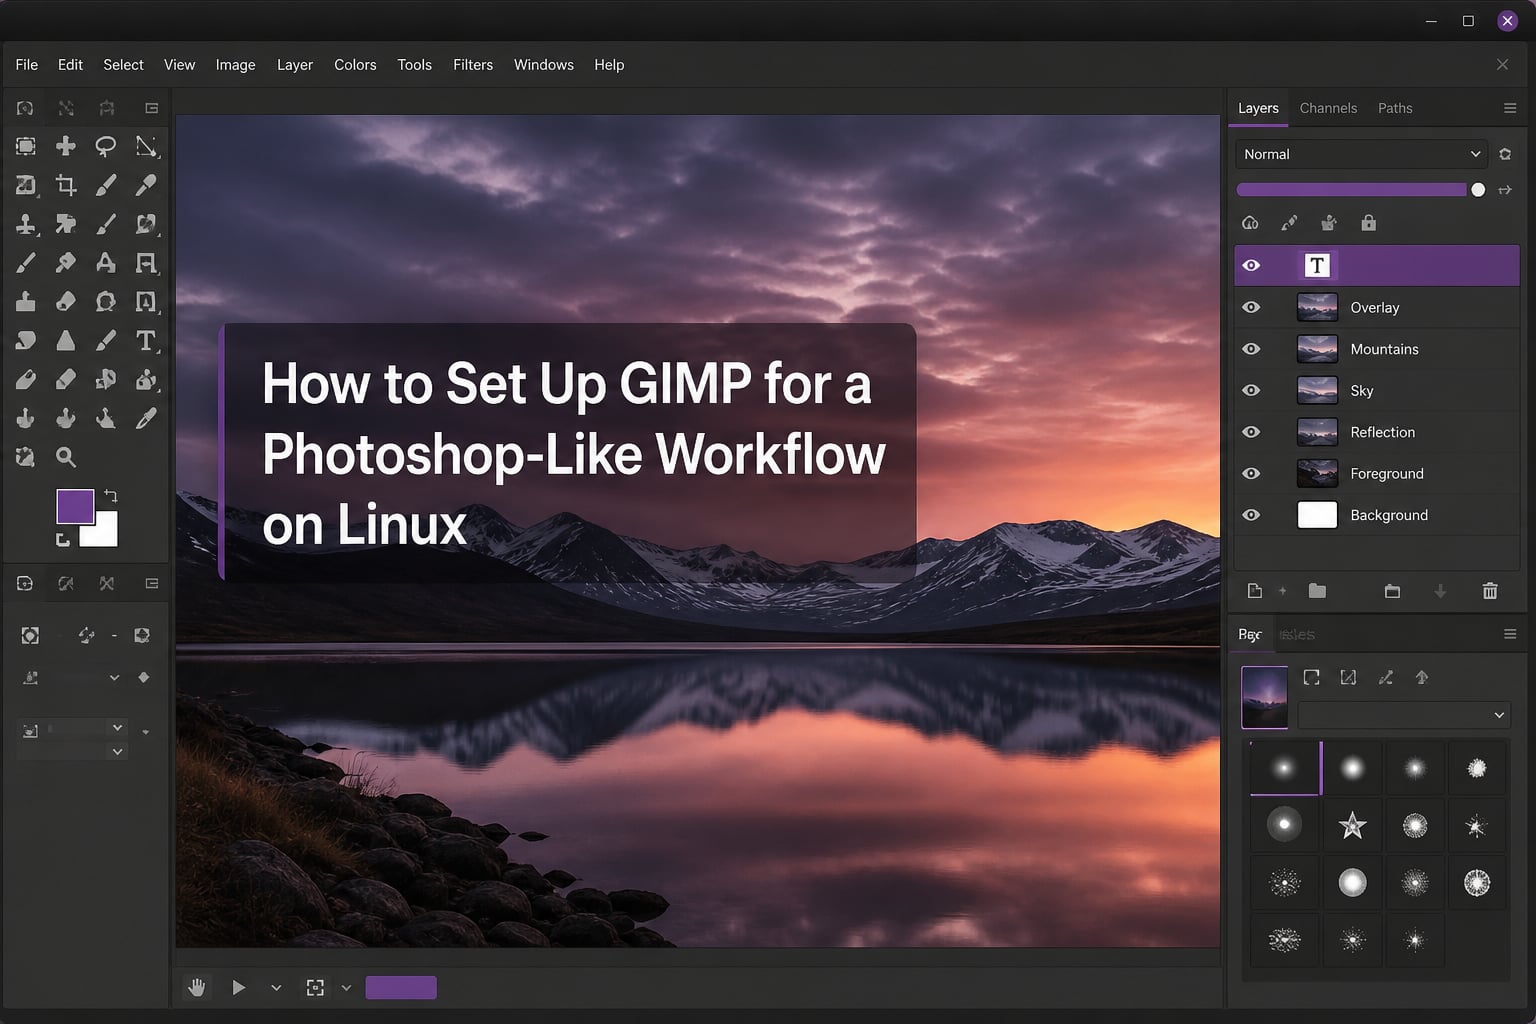Select the Move tool cross icon
Viewport: 1536px width, 1024px height.
point(66,146)
